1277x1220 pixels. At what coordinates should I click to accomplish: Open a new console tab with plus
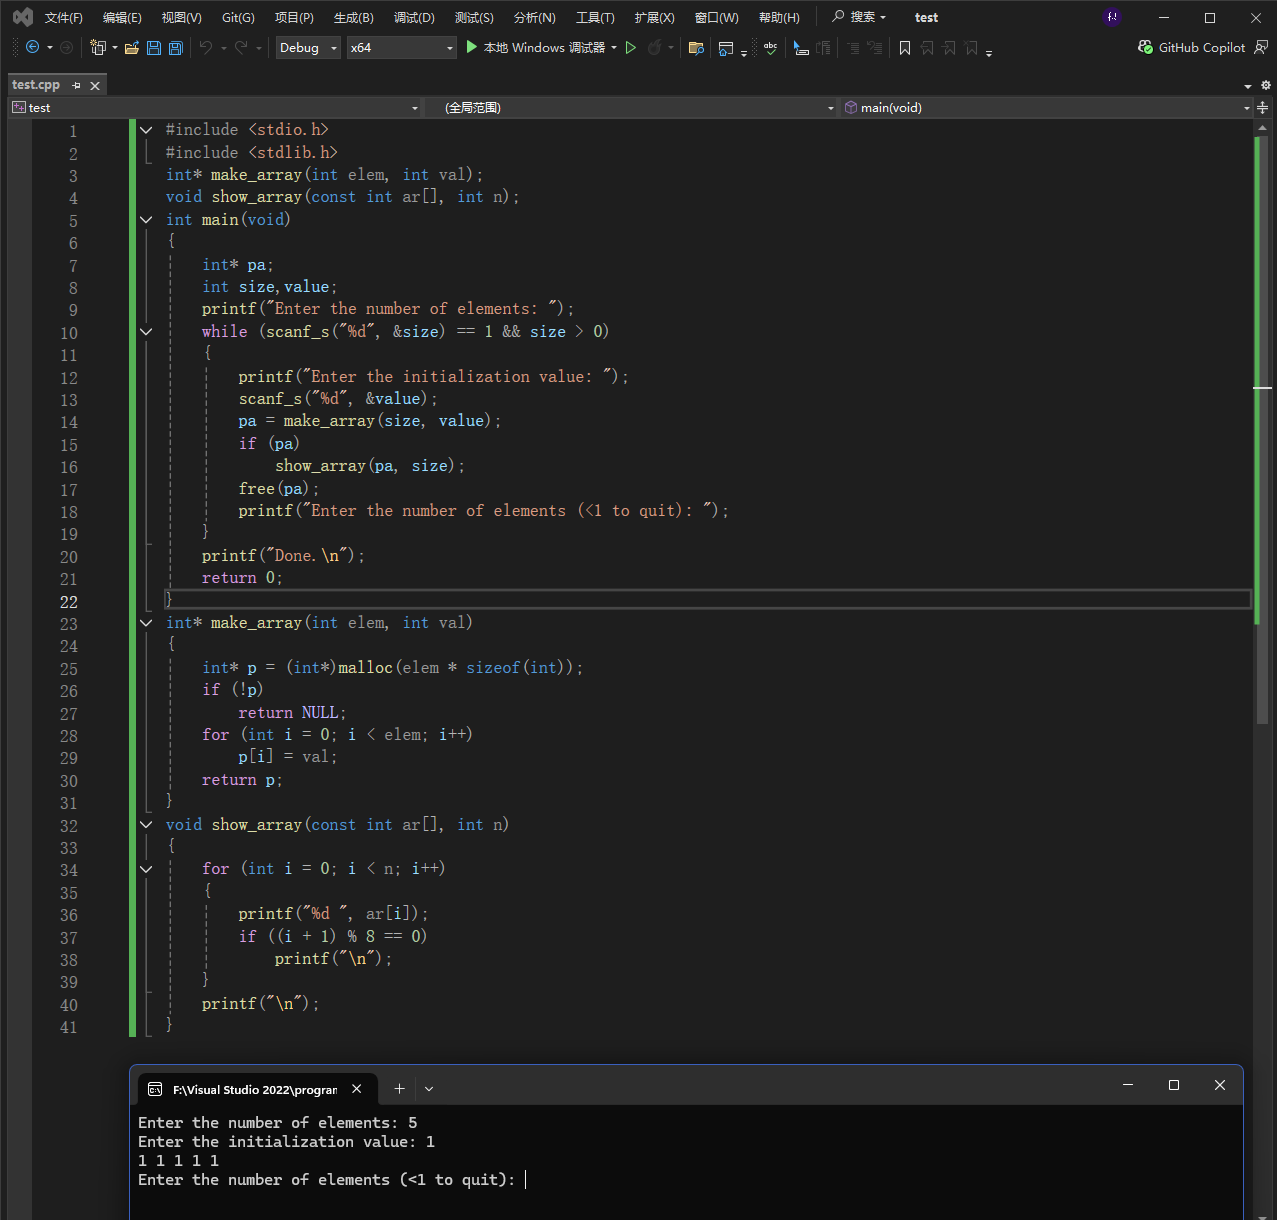click(x=399, y=1088)
